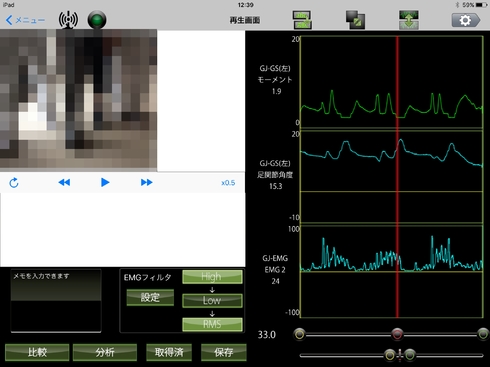Select left knob of lower zoom slider
Viewport: 490px width, 367px height.
click(x=390, y=355)
